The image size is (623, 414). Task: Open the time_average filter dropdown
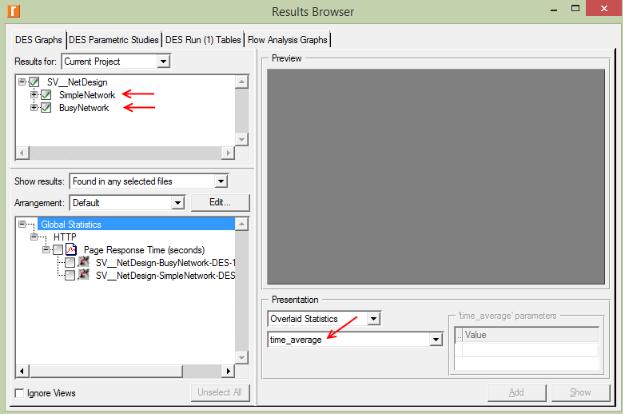[x=436, y=340]
